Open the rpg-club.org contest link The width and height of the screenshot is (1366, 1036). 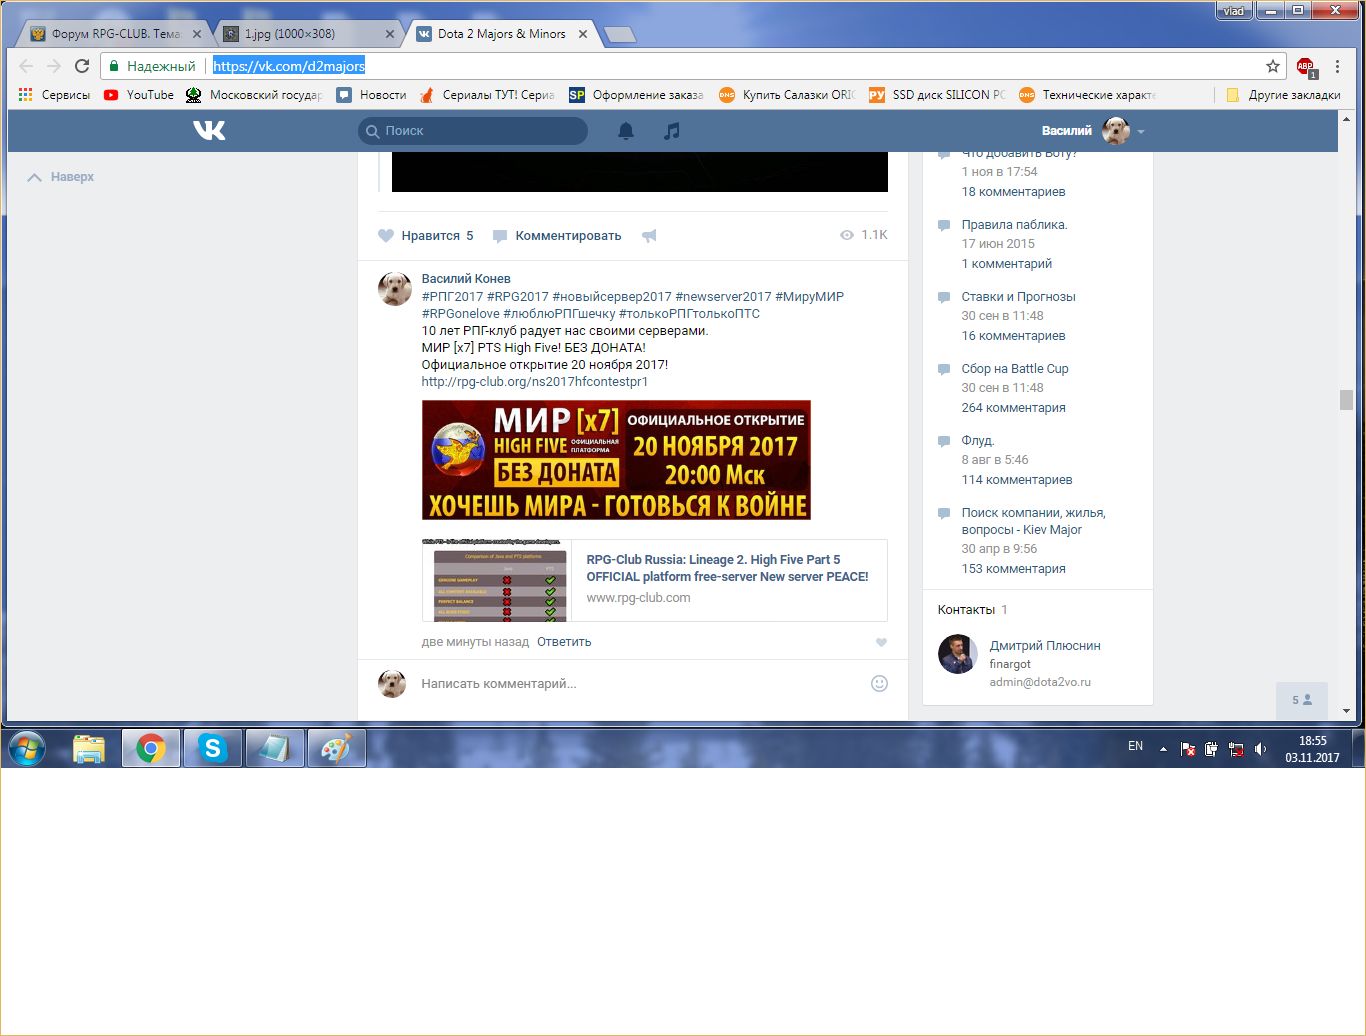535,382
